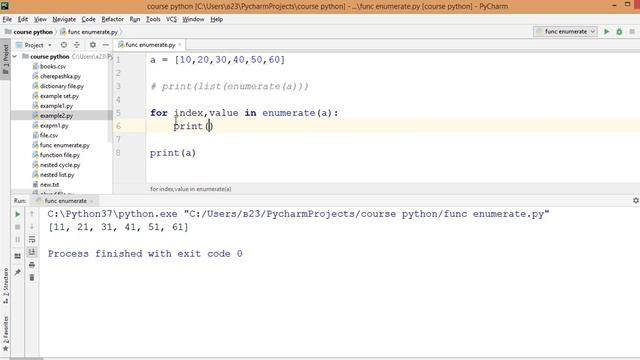
Task: Open the Run menu
Action: tap(135, 19)
